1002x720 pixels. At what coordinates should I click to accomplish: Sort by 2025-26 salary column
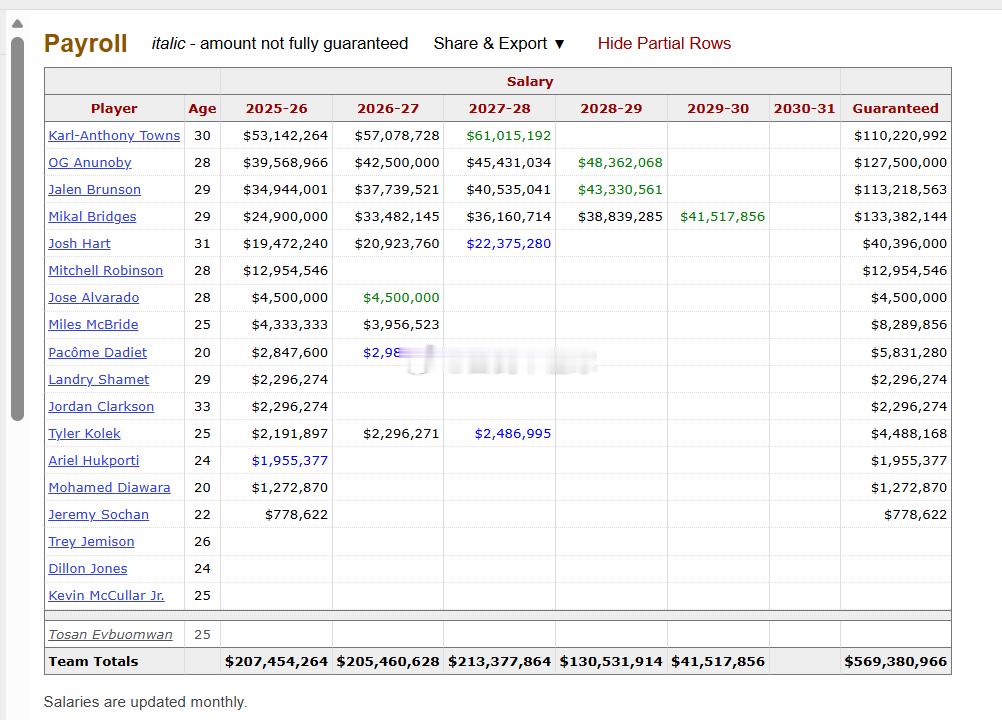(276, 108)
